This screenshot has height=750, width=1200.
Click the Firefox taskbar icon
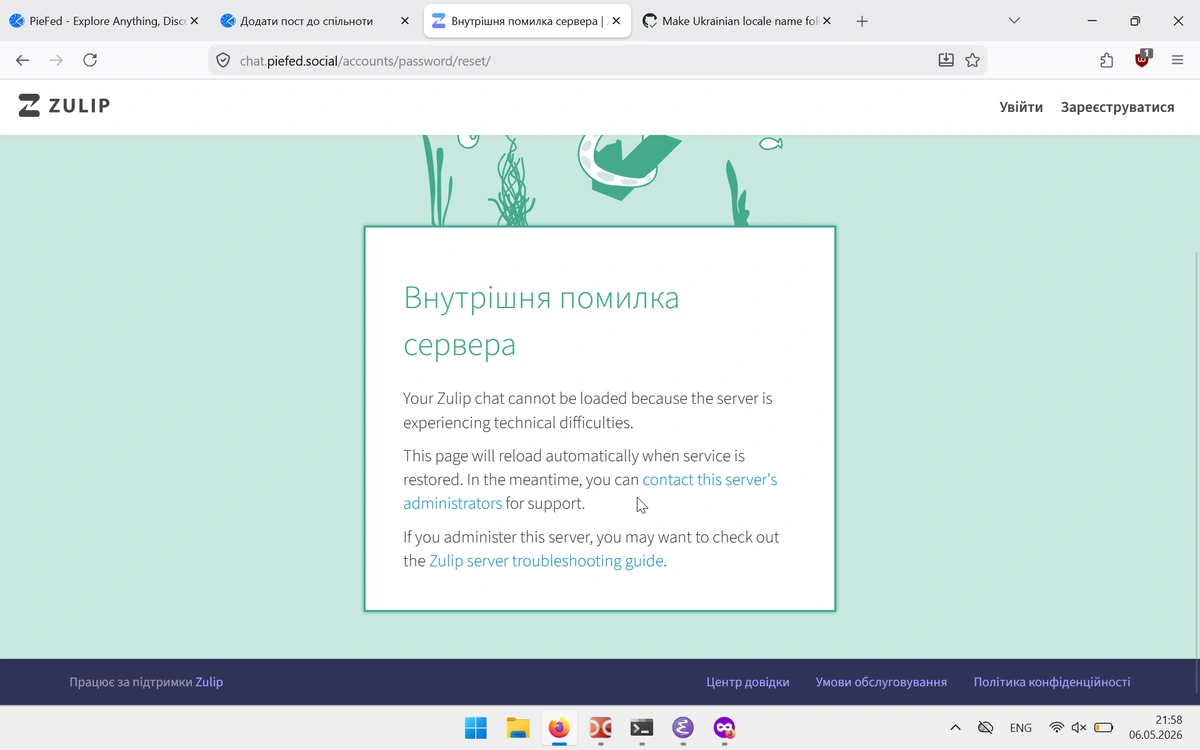(x=559, y=728)
